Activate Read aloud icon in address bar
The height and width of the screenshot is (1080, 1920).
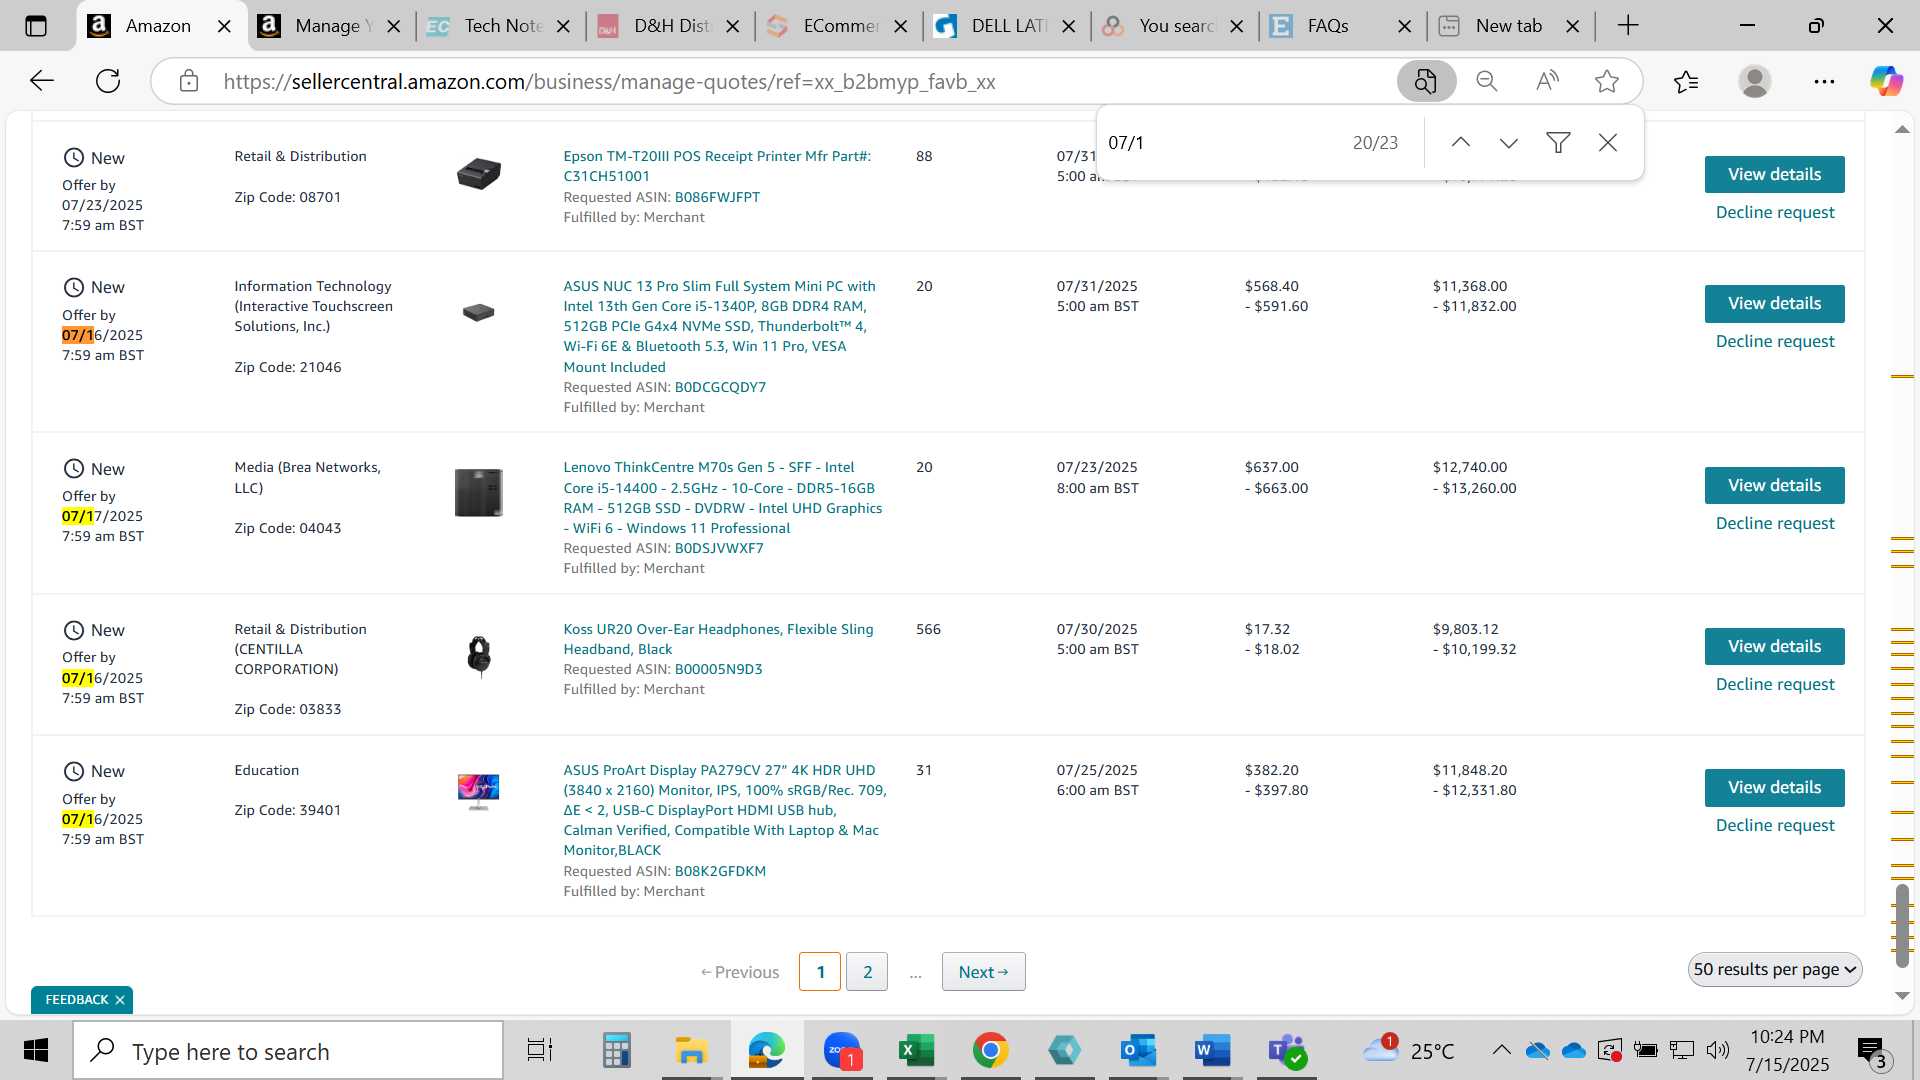click(x=1547, y=81)
